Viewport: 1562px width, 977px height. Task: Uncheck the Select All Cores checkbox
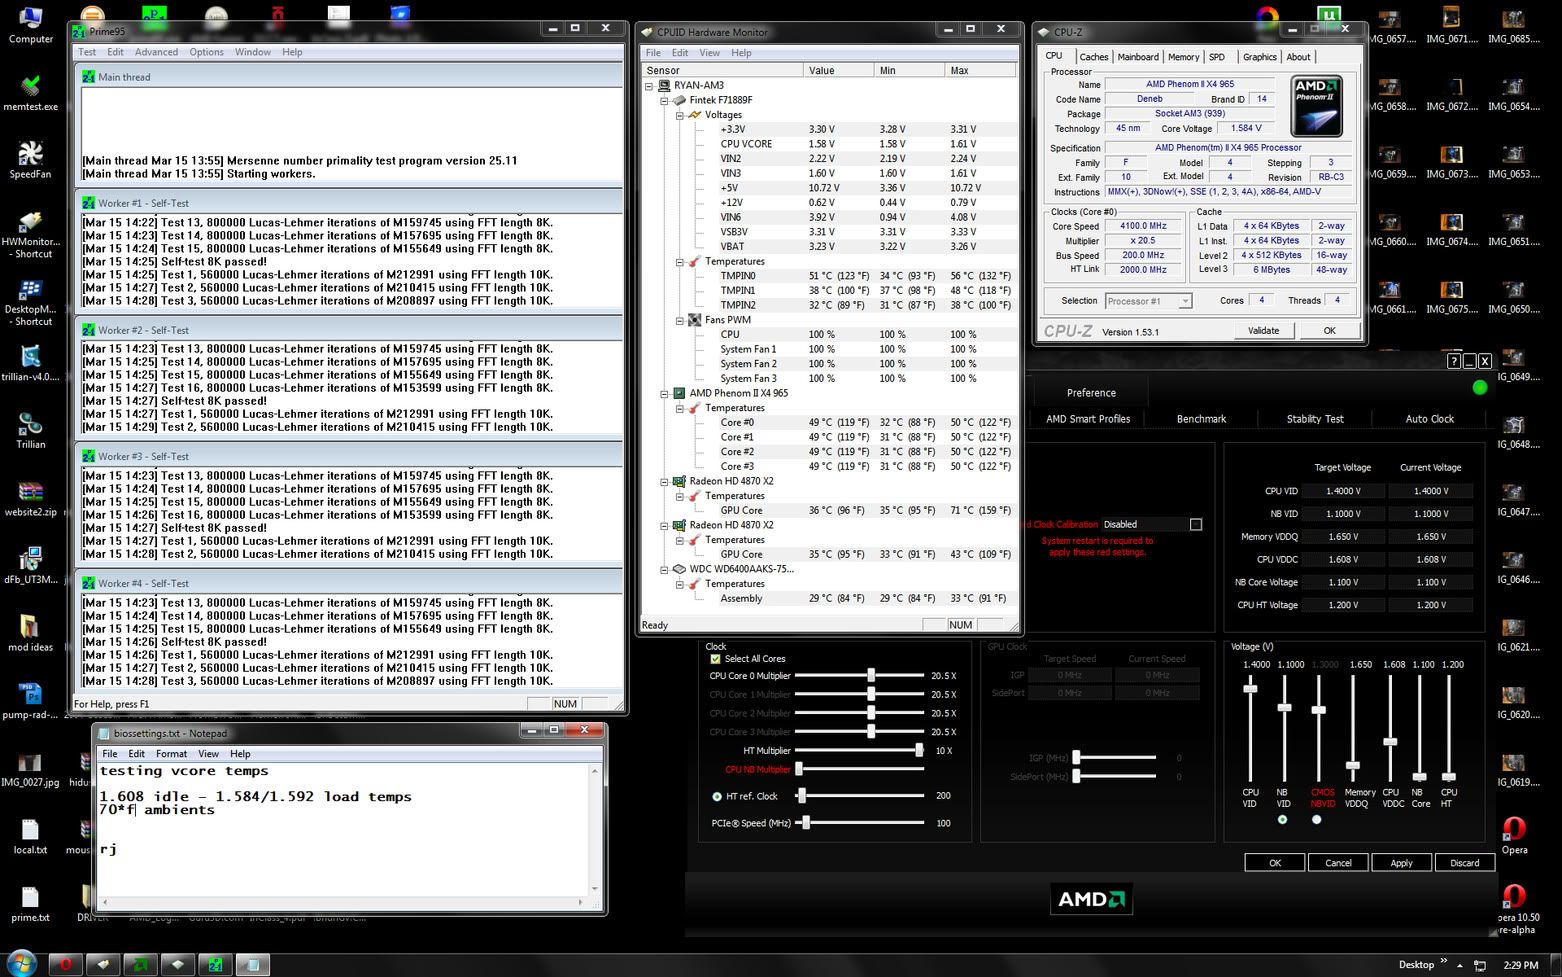point(715,659)
